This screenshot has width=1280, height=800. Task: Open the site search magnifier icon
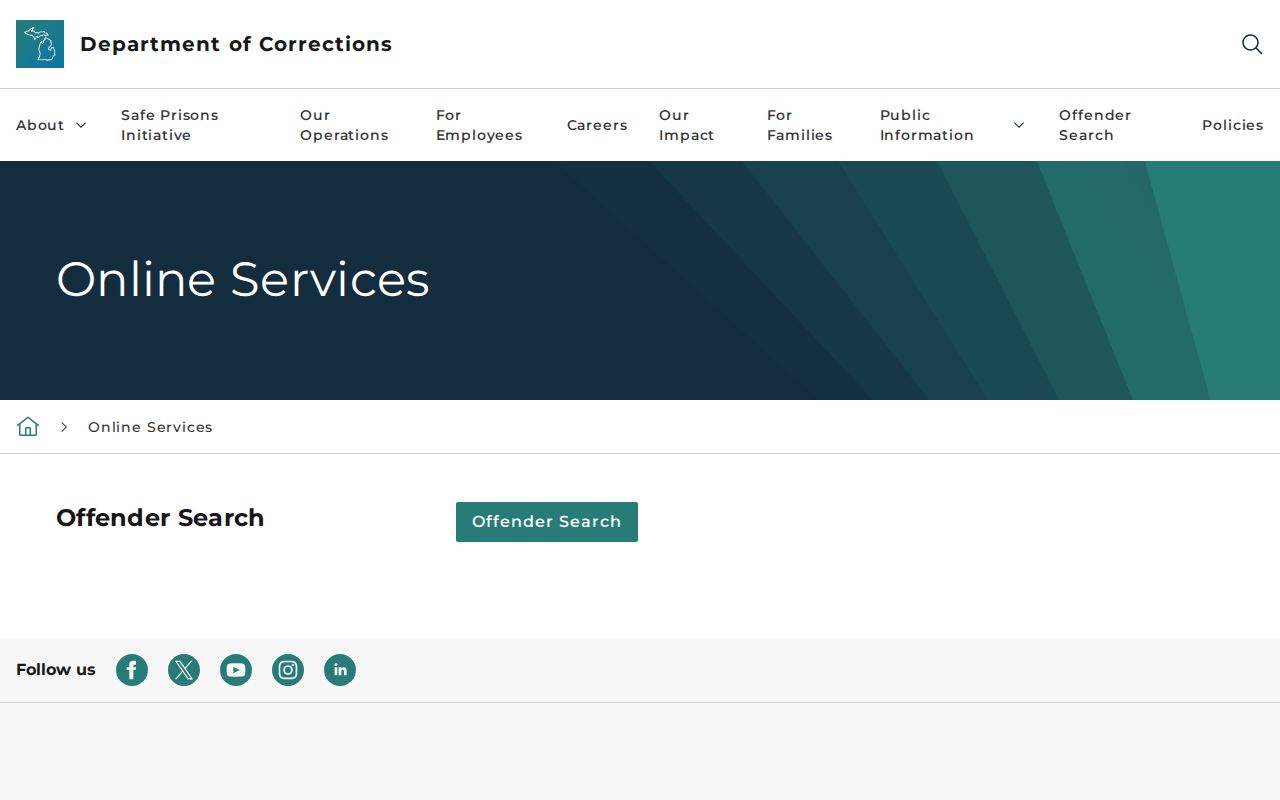tap(1252, 44)
